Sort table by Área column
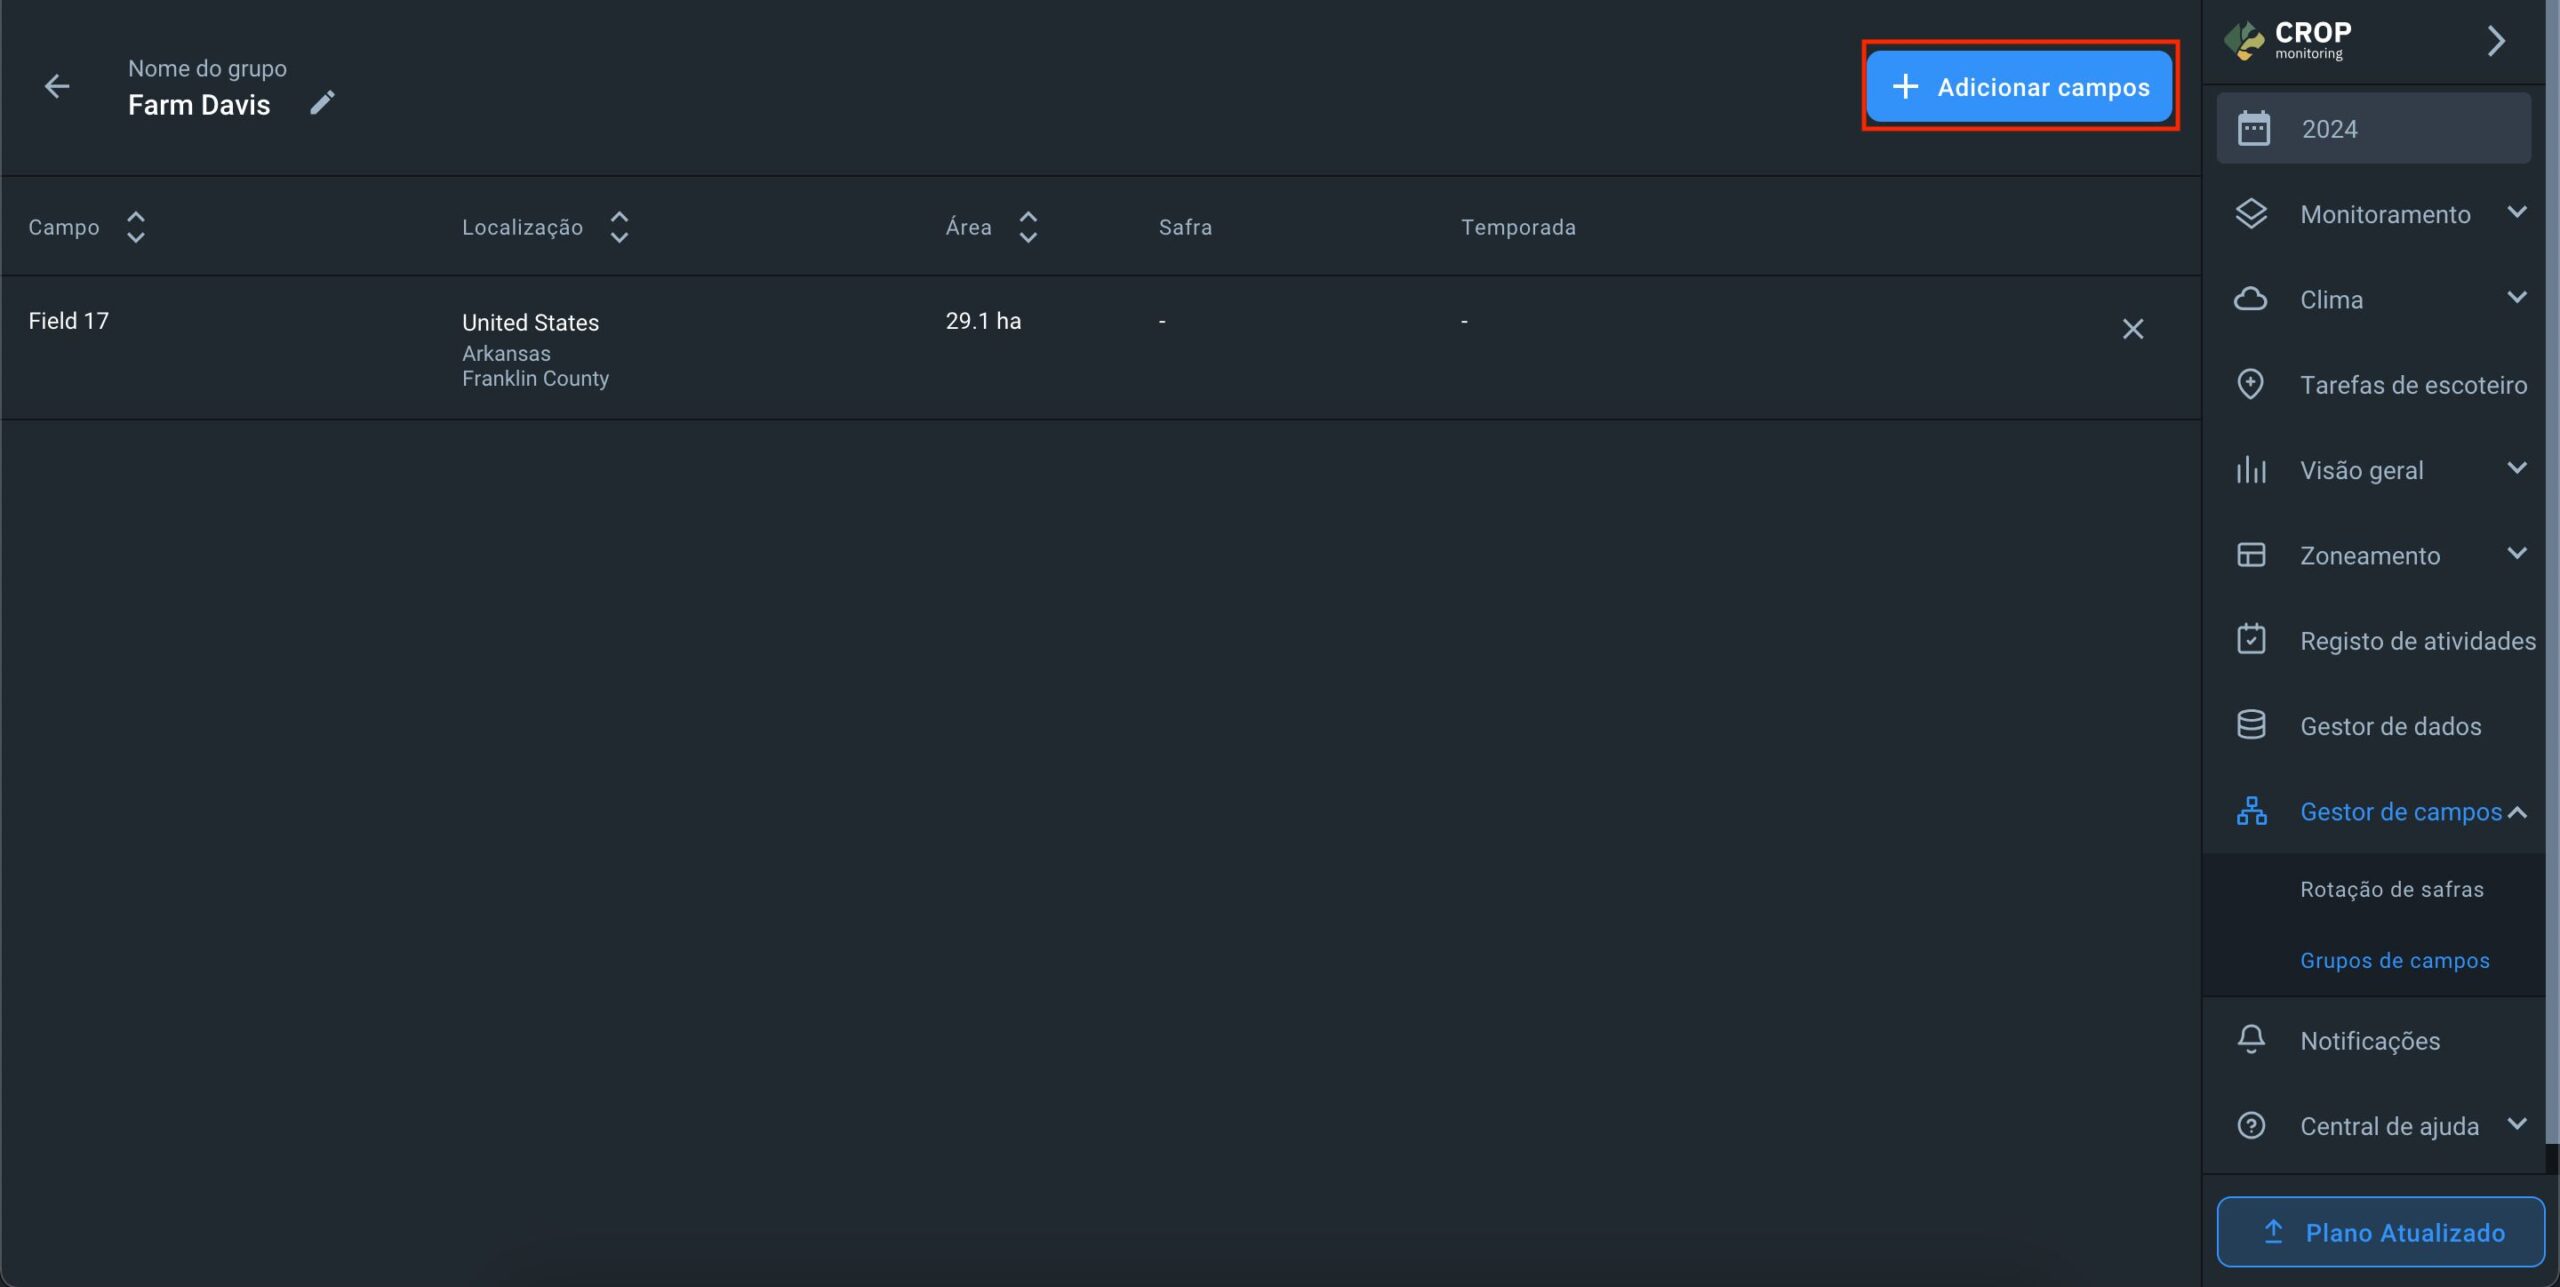 1027,227
